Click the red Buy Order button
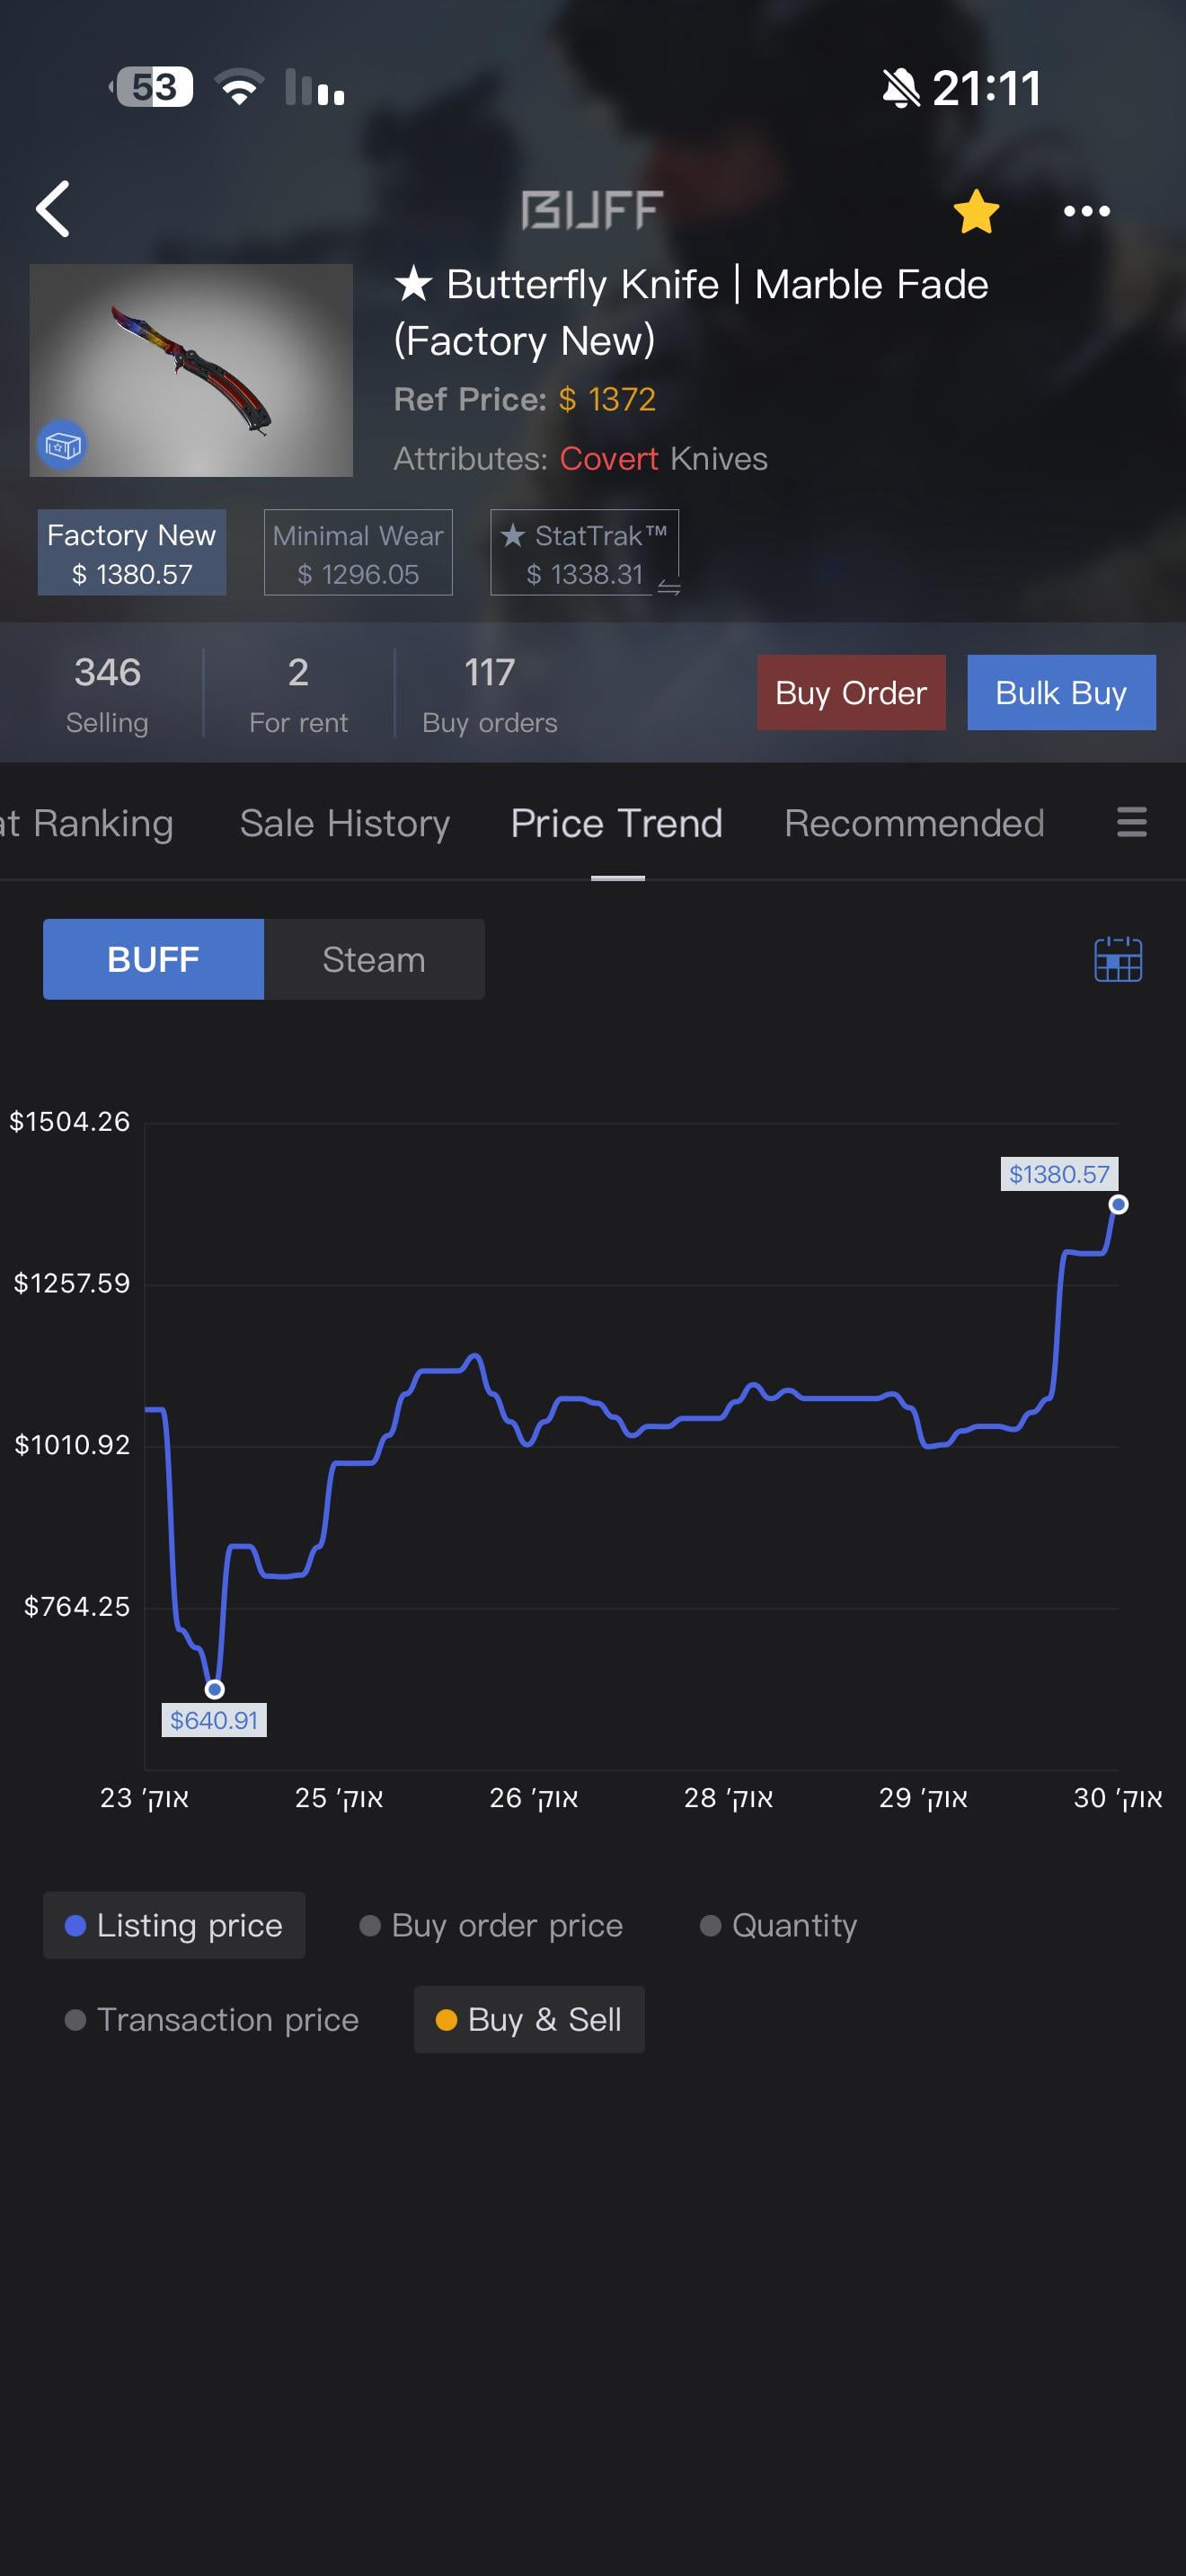The width and height of the screenshot is (1186, 2576). pyautogui.click(x=851, y=692)
